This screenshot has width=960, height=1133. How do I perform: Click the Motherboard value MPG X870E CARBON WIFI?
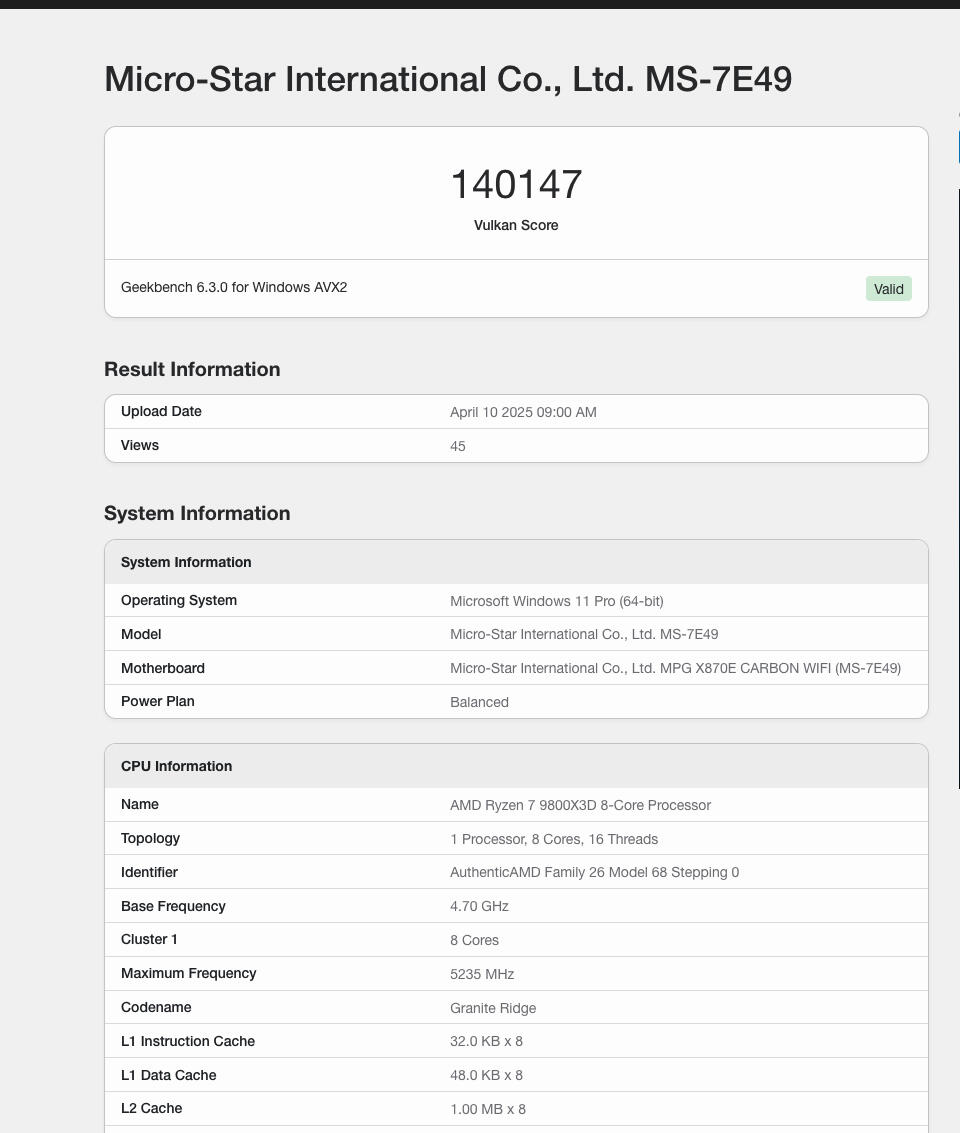(x=675, y=668)
